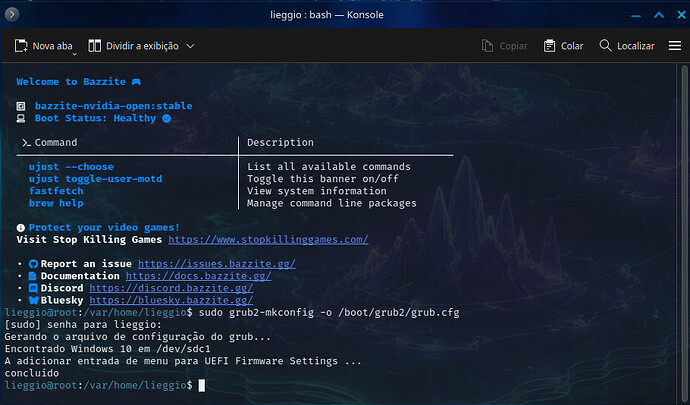Viewport: 690px width, 405px height.
Task: Expand the Nova aba dropdown arrow
Action: [x=74, y=54]
